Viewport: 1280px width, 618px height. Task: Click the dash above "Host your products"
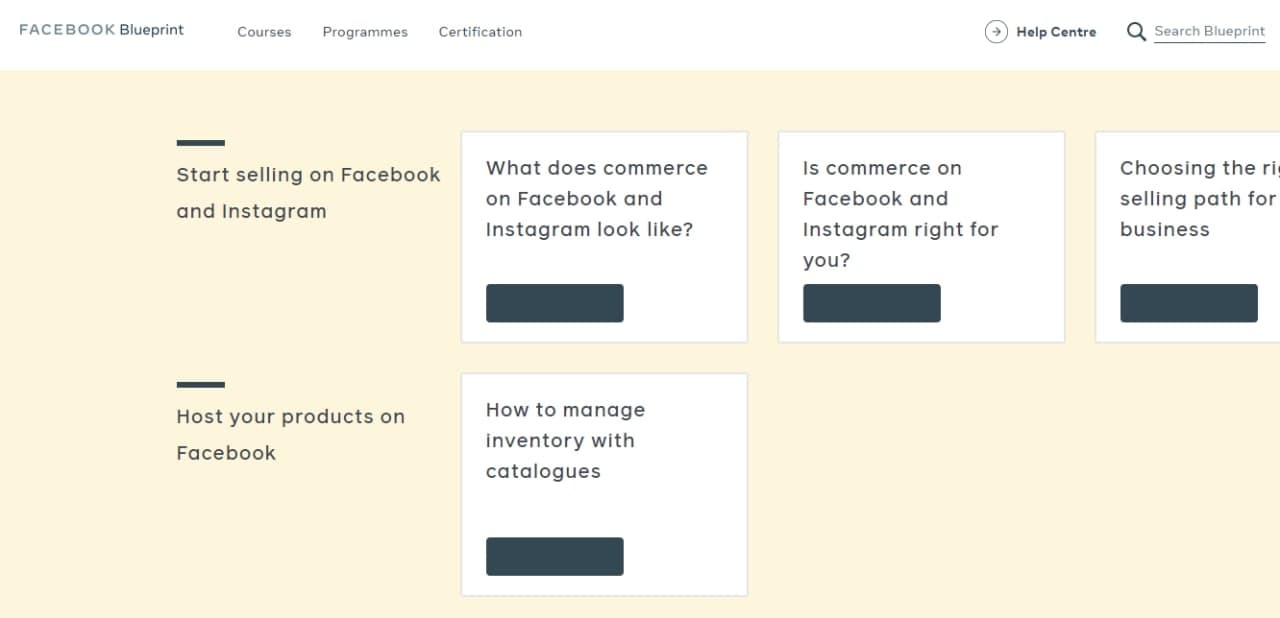pyautogui.click(x=201, y=385)
